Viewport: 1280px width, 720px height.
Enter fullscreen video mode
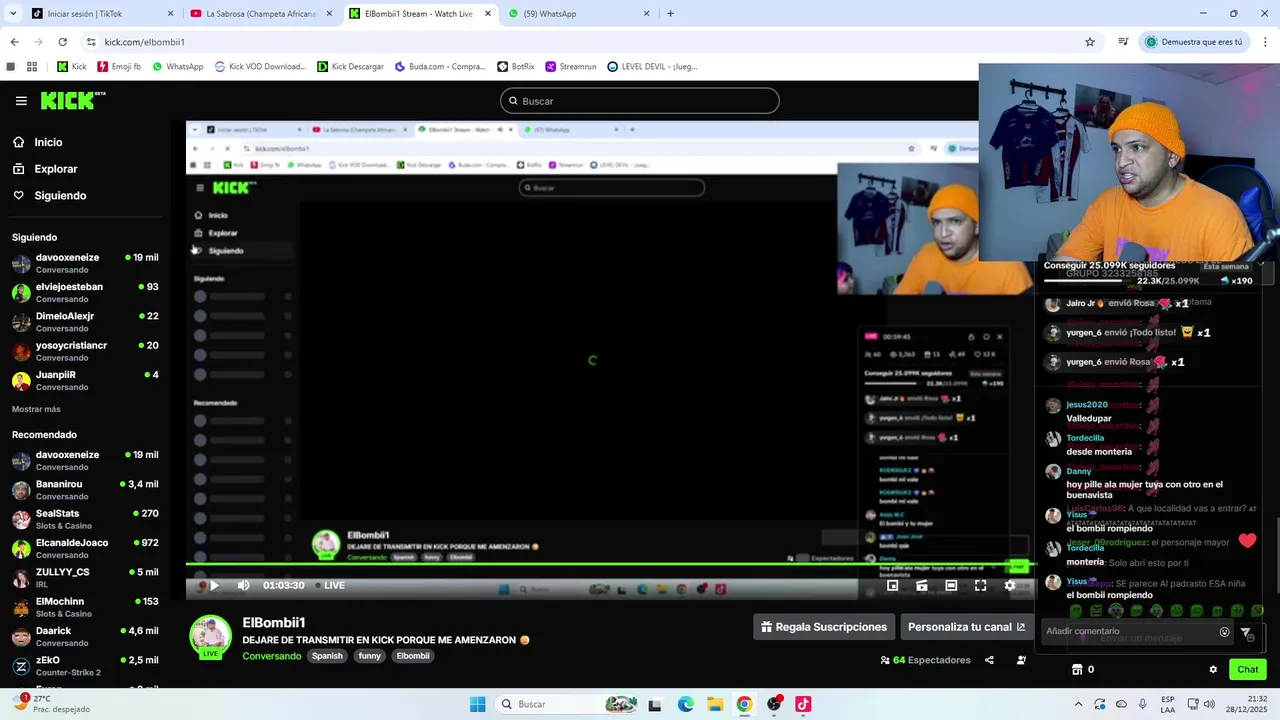click(980, 586)
